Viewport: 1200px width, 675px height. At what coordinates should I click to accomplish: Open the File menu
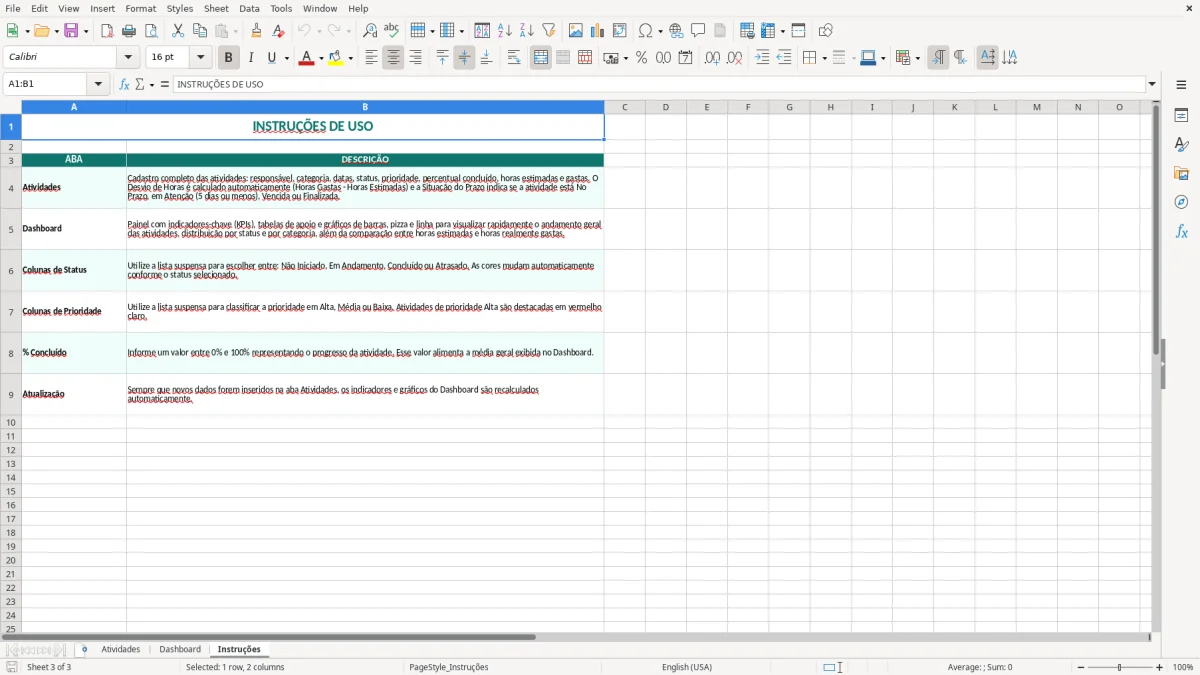pos(13,8)
